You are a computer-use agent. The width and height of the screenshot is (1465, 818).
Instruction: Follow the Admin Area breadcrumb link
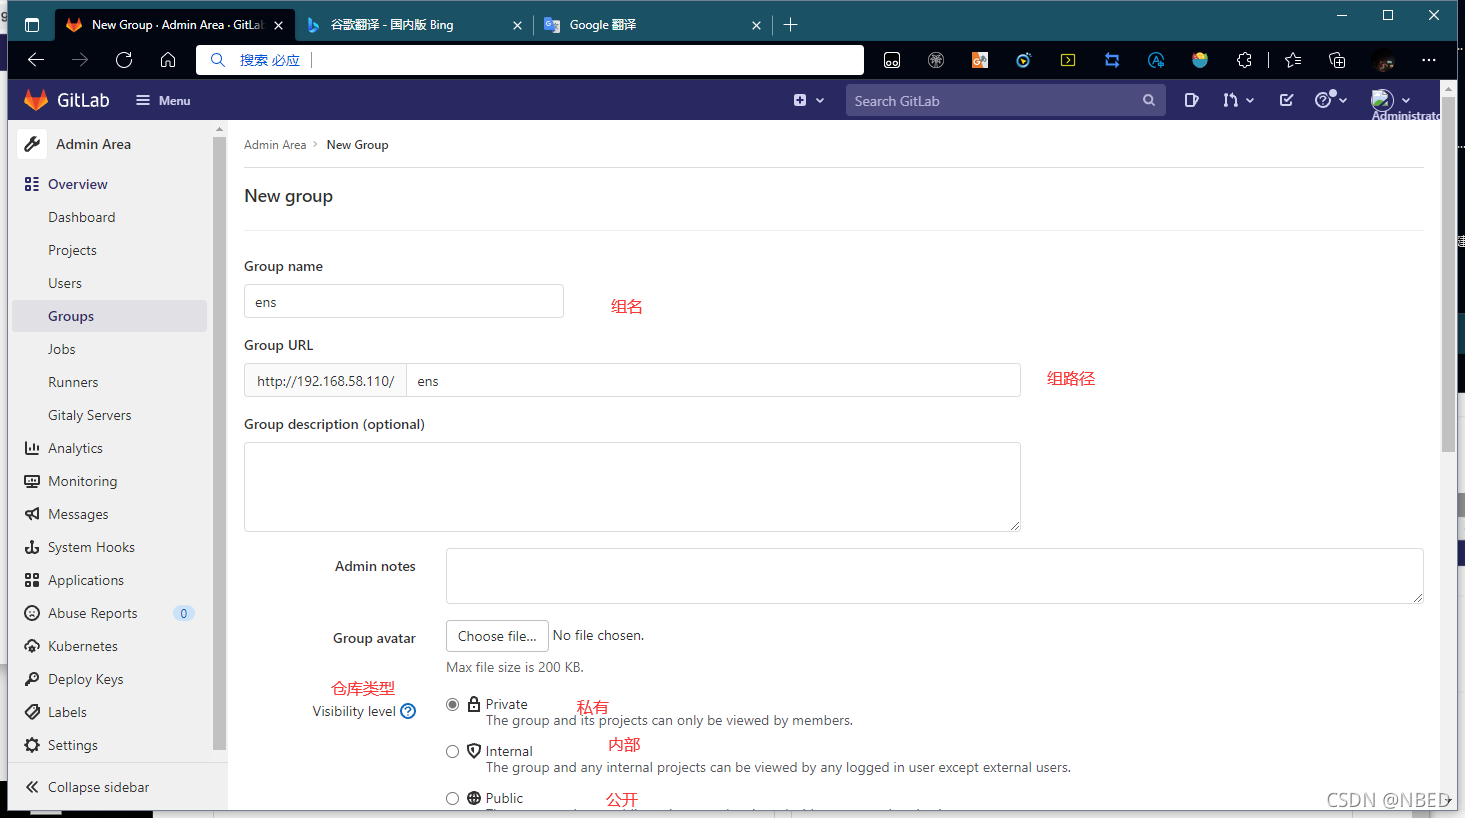pos(275,144)
